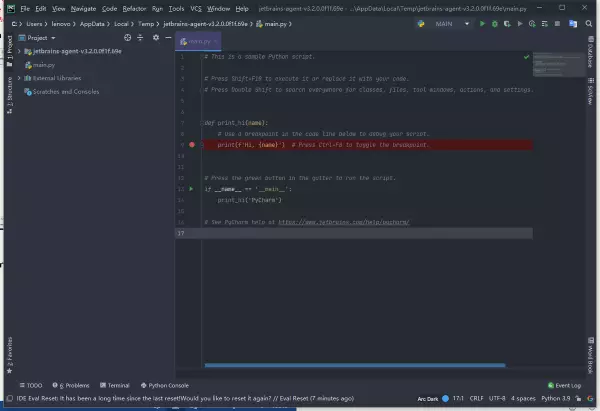Click the Google icon in status bar
Image resolution: width=600 pixels, height=411 pixels.
click(x=591, y=398)
